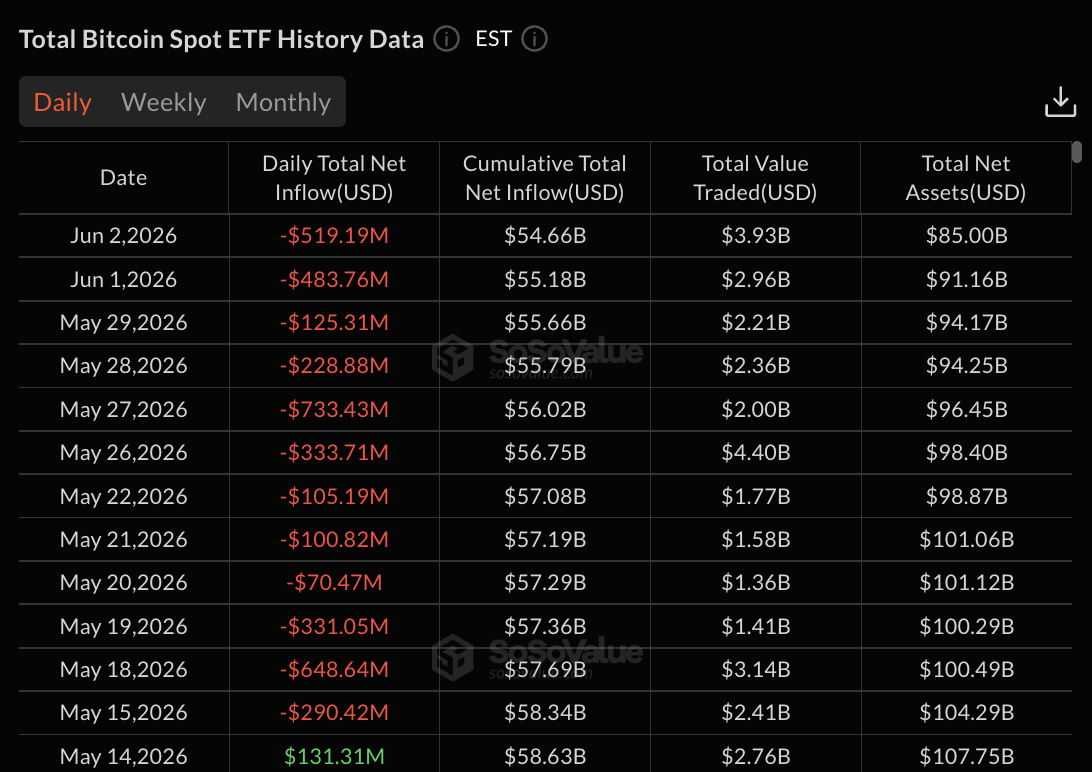The height and width of the screenshot is (772, 1092).
Task: Select the May 20,2026 date cell
Action: tap(123, 583)
